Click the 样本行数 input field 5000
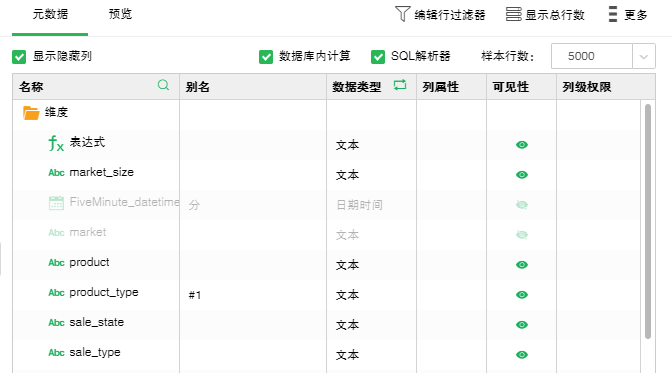The width and height of the screenshot is (672, 373). [x=592, y=56]
